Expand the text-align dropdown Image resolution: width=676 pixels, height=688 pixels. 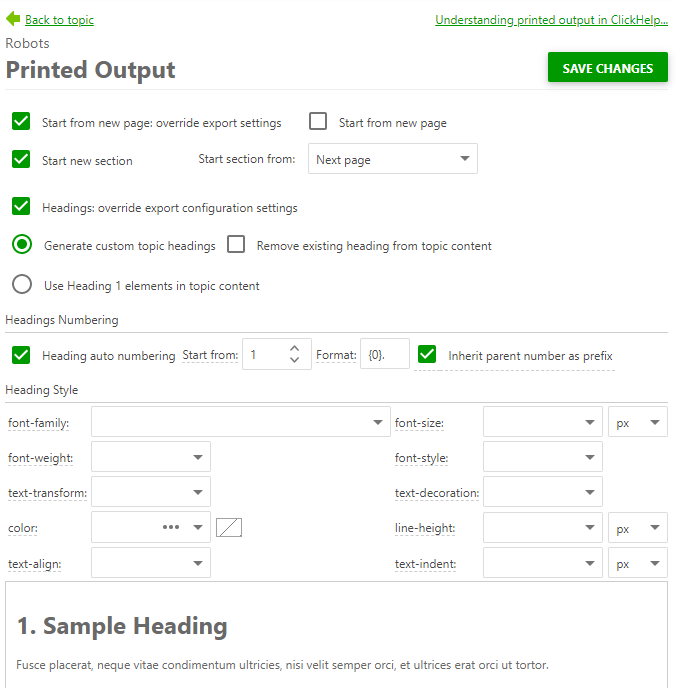pyautogui.click(x=151, y=563)
